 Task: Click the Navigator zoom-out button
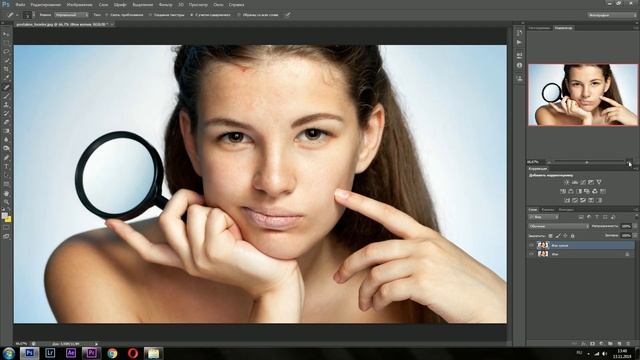point(549,162)
